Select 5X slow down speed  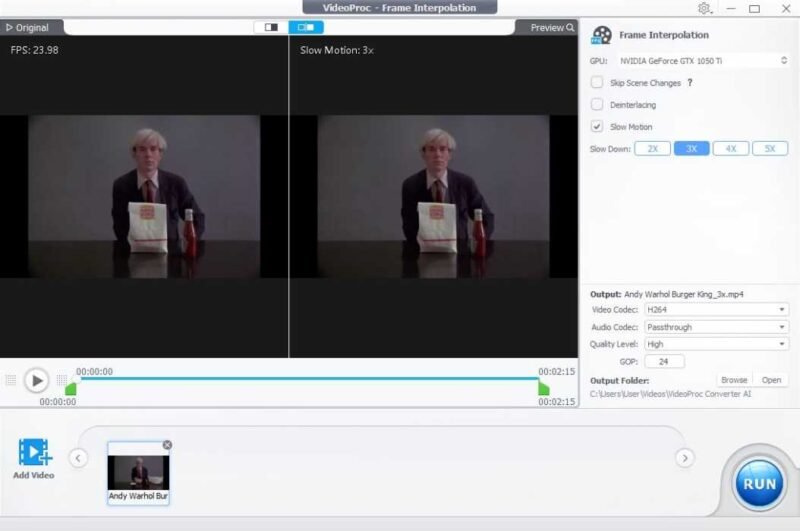(770, 148)
